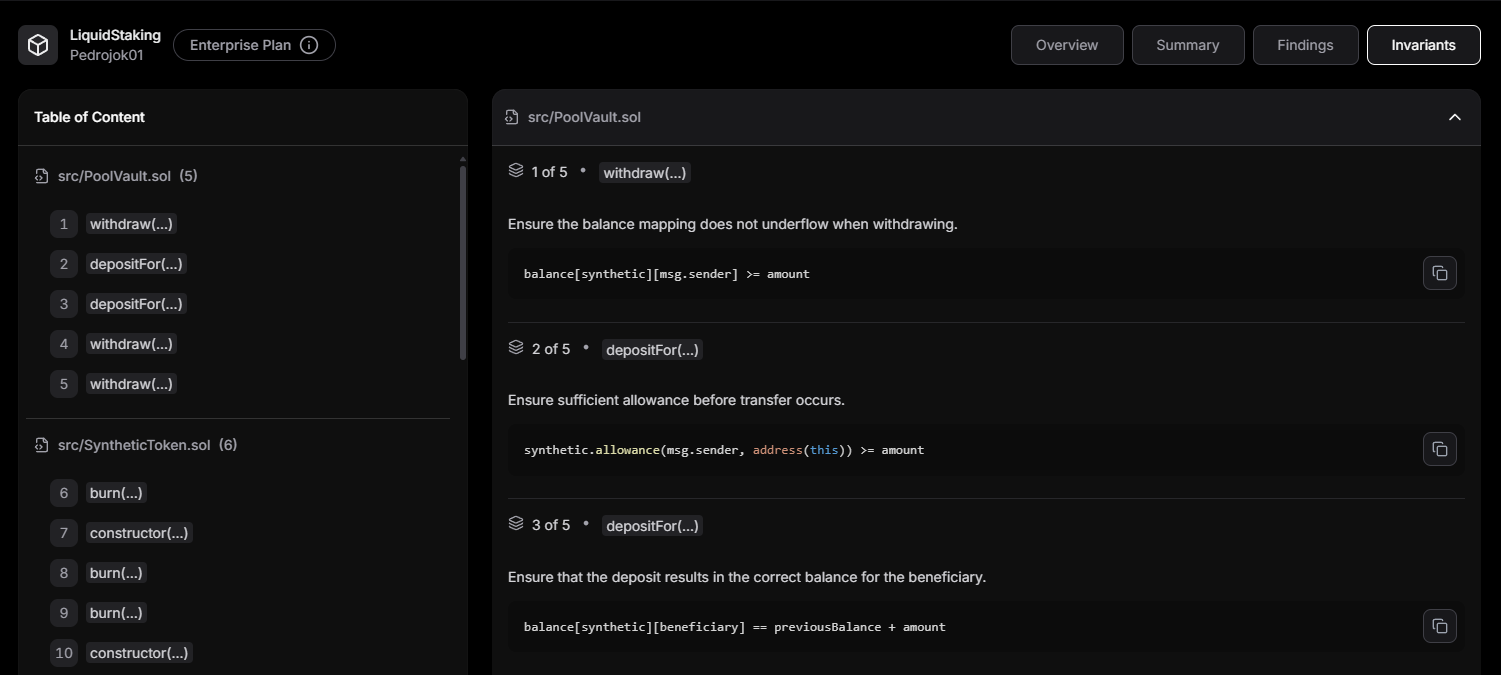This screenshot has height=675, width=1501.
Task: Select item 10 constructor(...) in table of content
Action: click(139, 653)
